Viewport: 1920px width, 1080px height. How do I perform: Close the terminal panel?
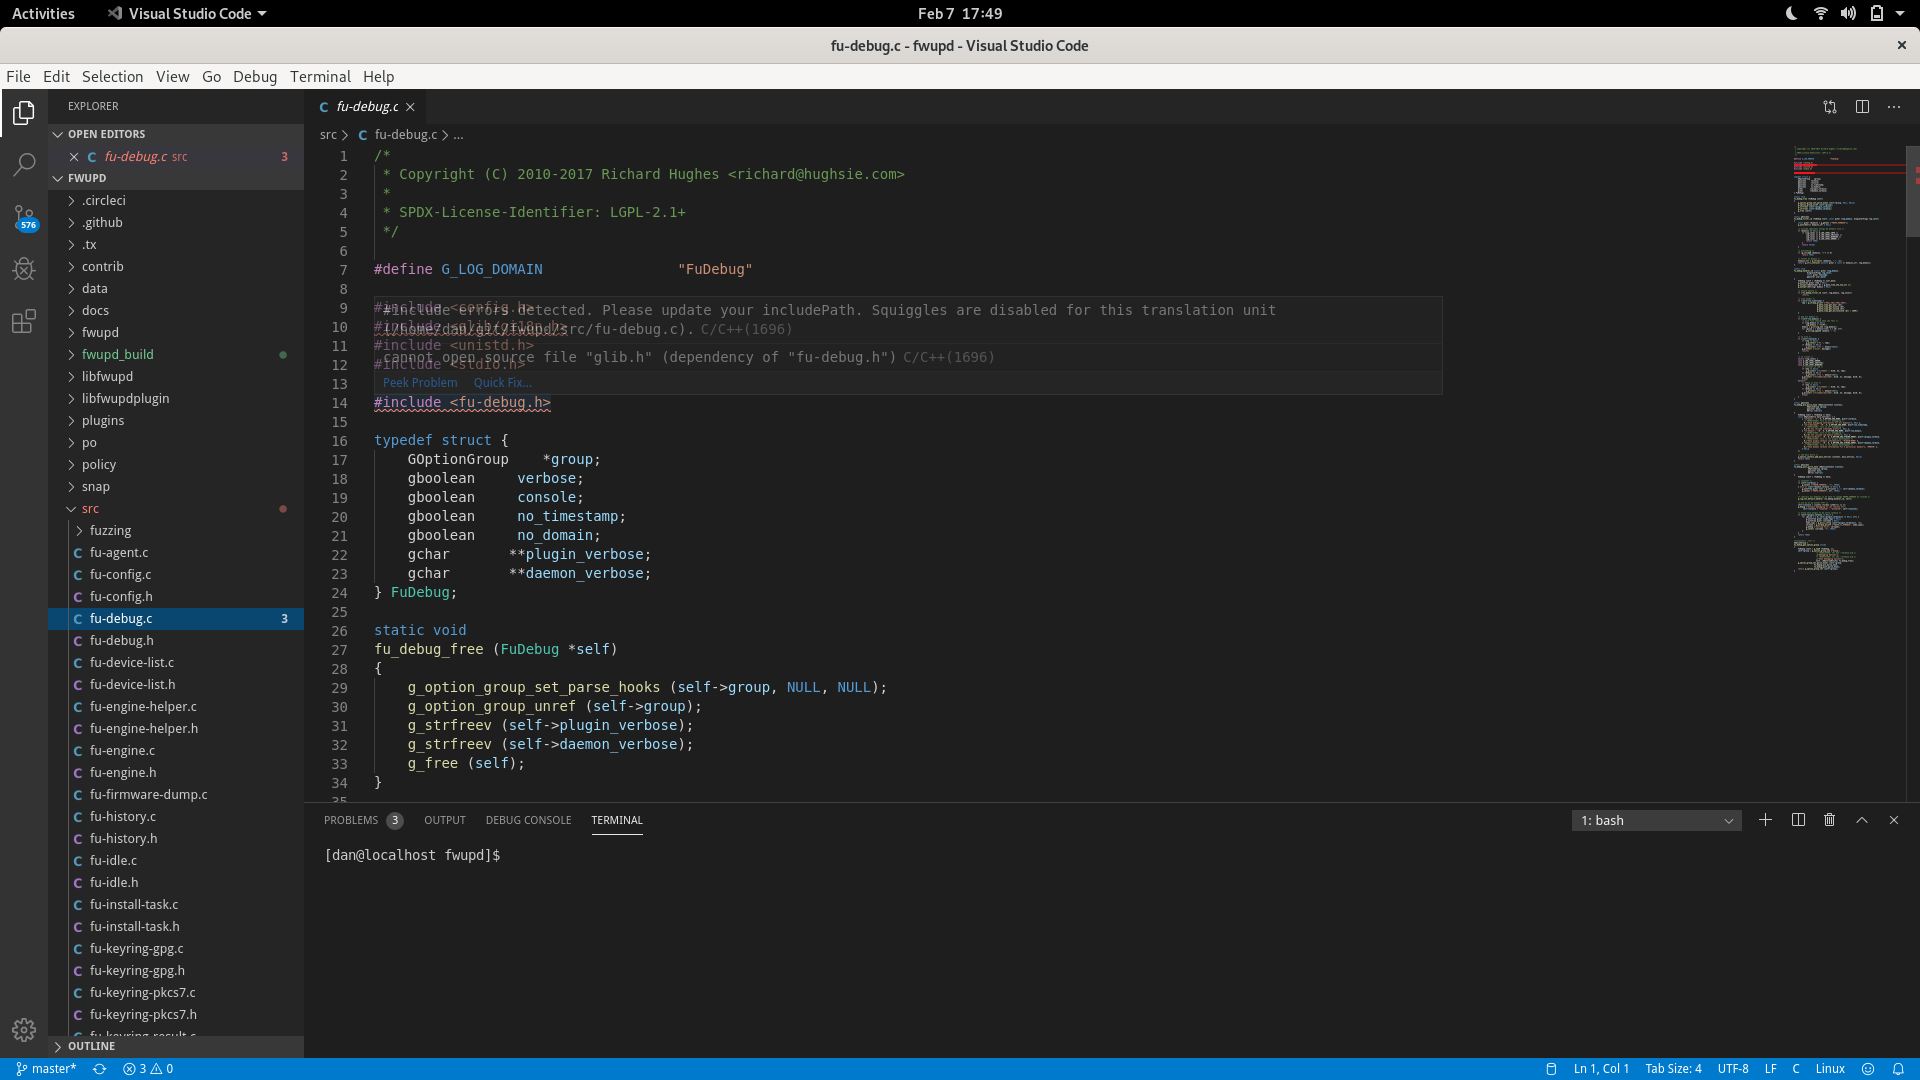click(x=1894, y=820)
